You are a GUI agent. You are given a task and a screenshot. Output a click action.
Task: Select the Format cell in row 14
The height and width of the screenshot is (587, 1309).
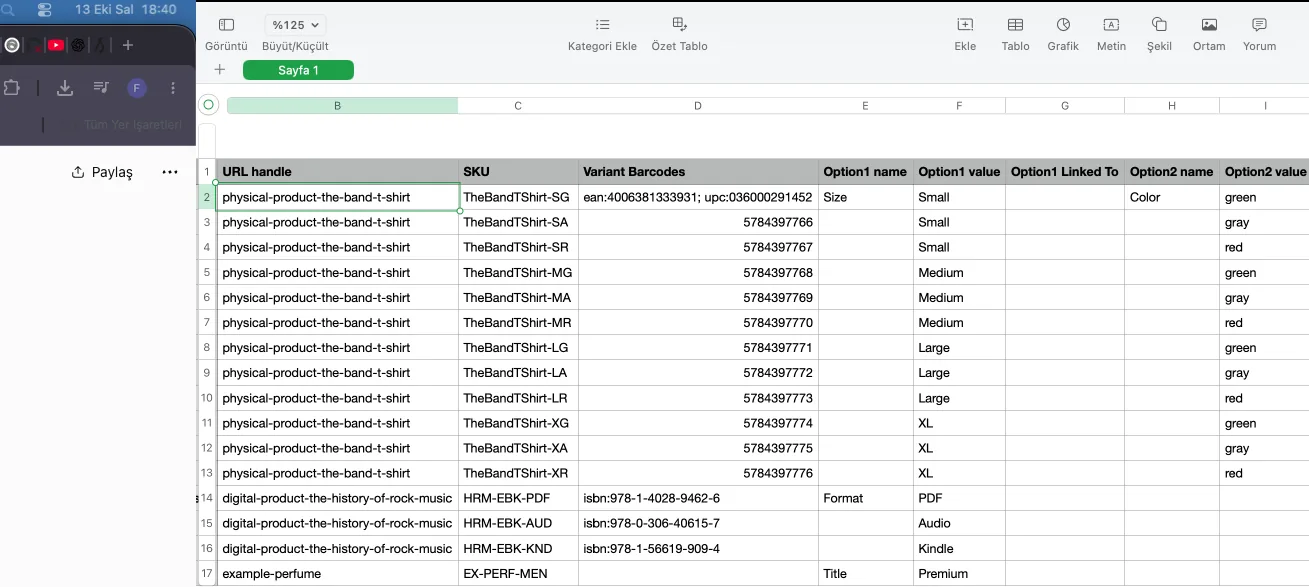(865, 498)
